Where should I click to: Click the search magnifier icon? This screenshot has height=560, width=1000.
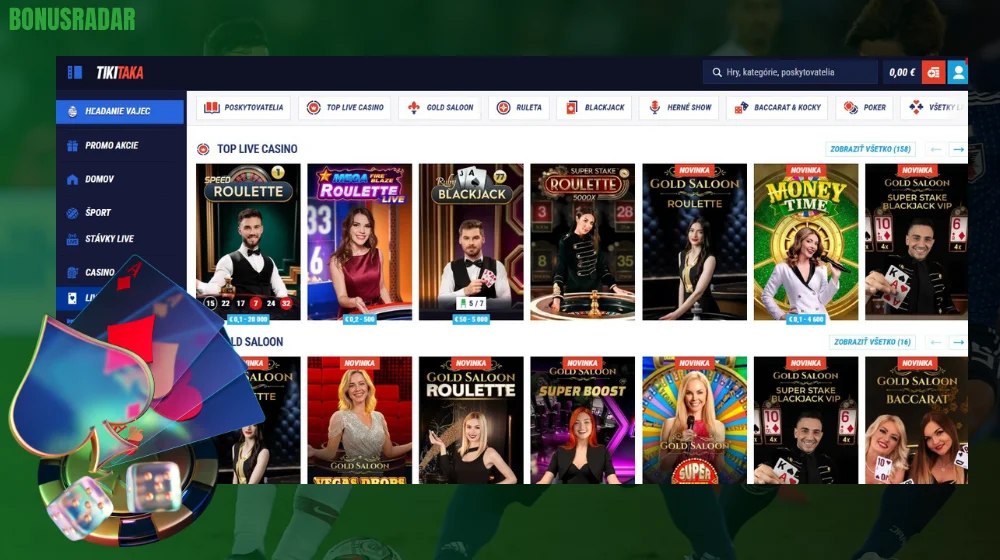(x=716, y=72)
